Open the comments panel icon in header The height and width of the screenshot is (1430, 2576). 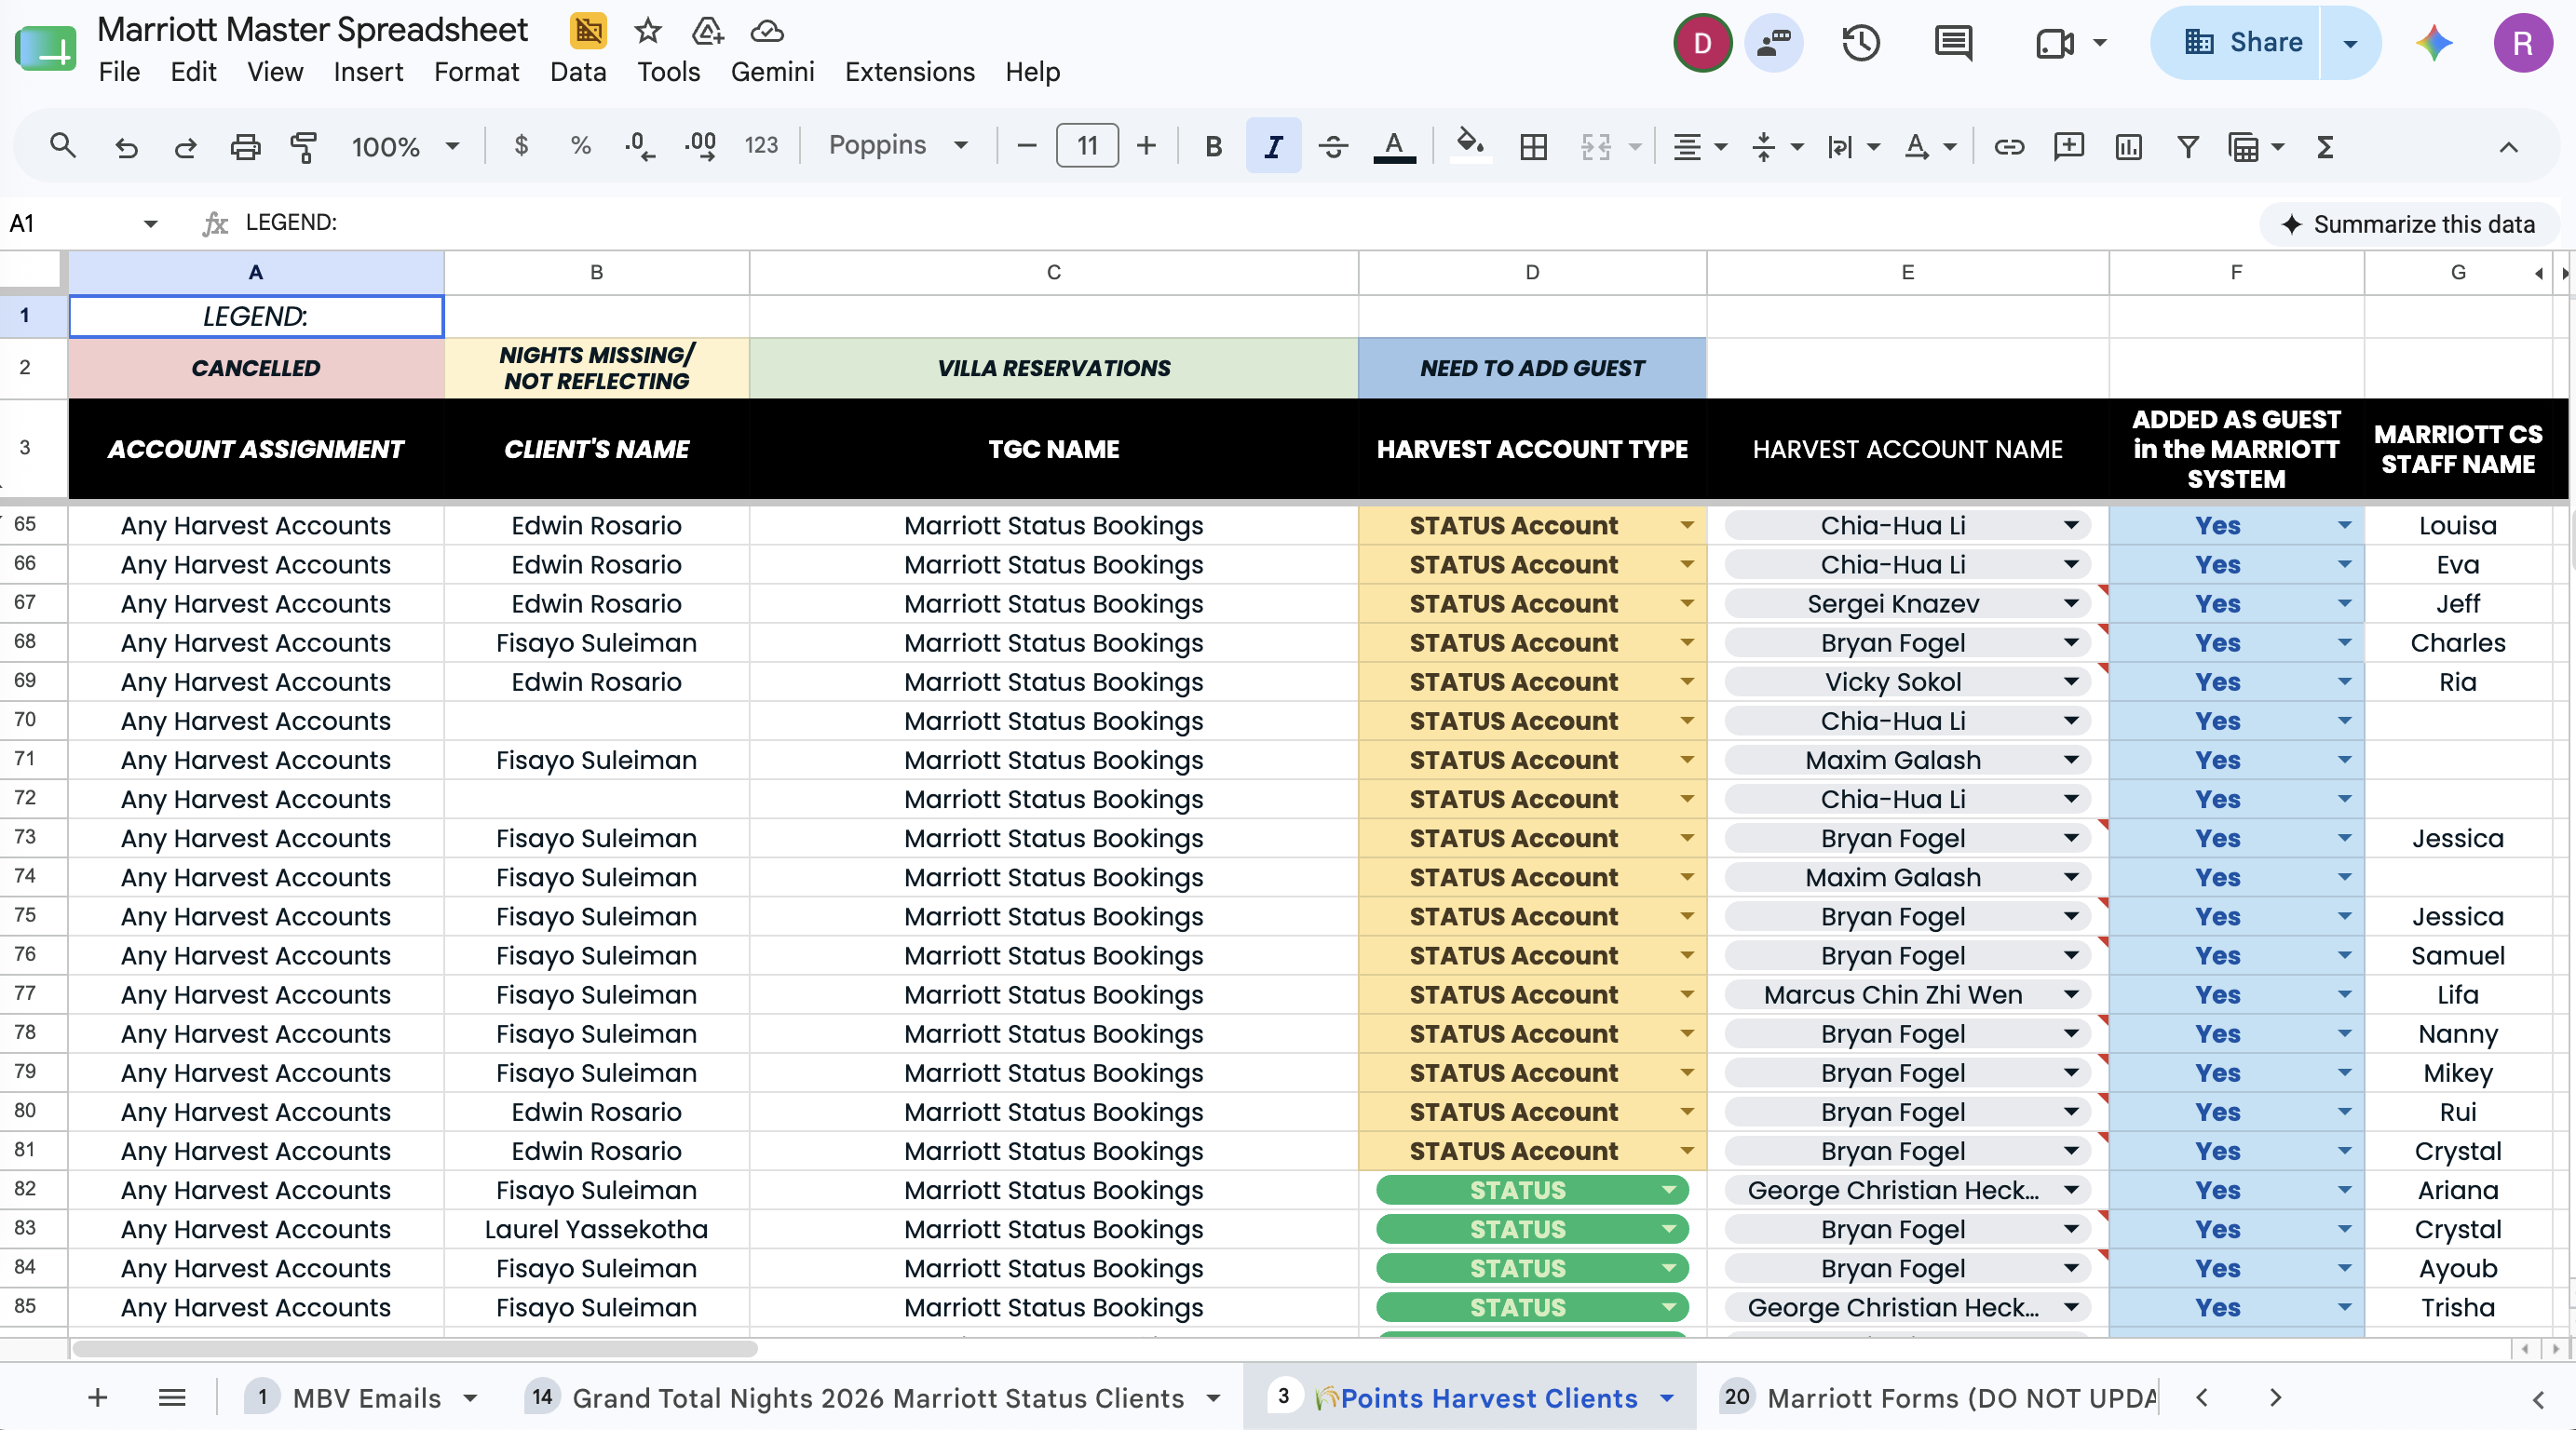pyautogui.click(x=1953, y=43)
